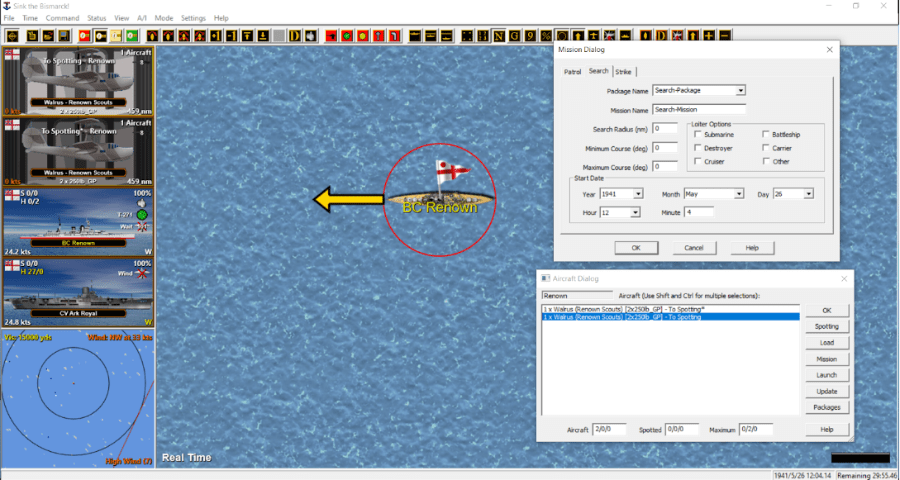Click the speaker sound toolbar icon
The height and width of the screenshot is (480, 900).
point(311,36)
